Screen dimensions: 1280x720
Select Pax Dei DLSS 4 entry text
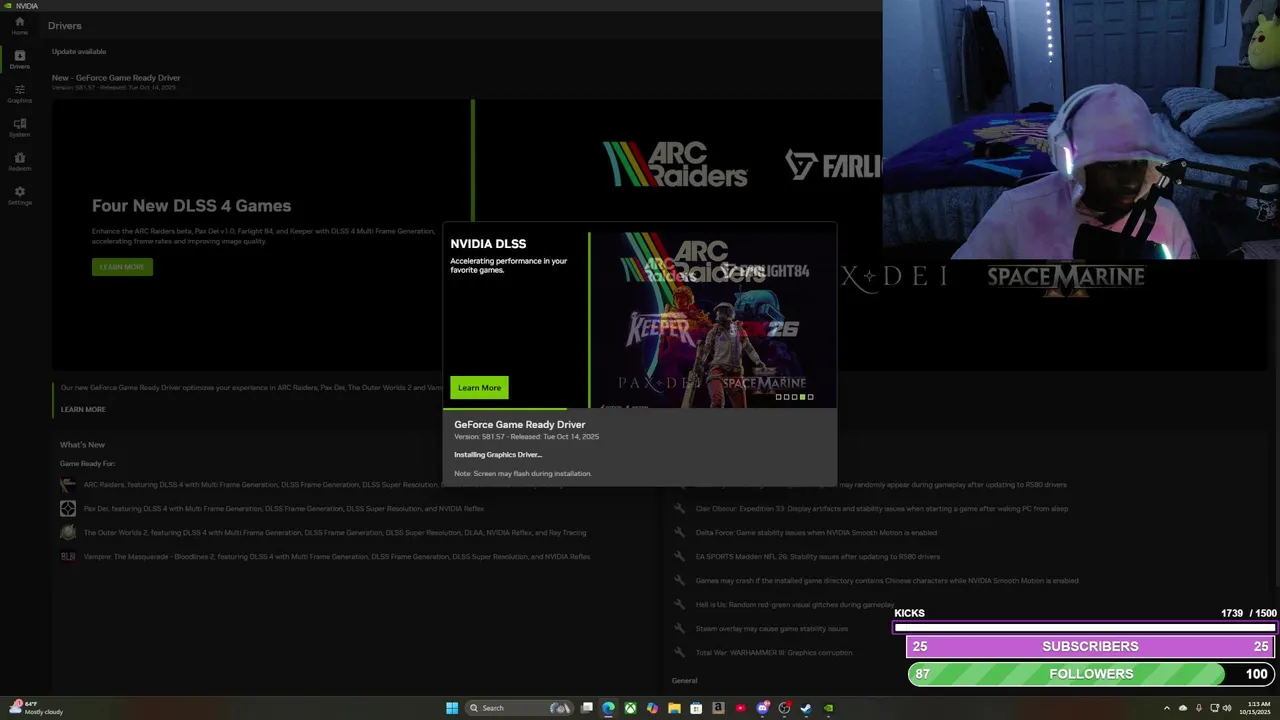click(284, 509)
